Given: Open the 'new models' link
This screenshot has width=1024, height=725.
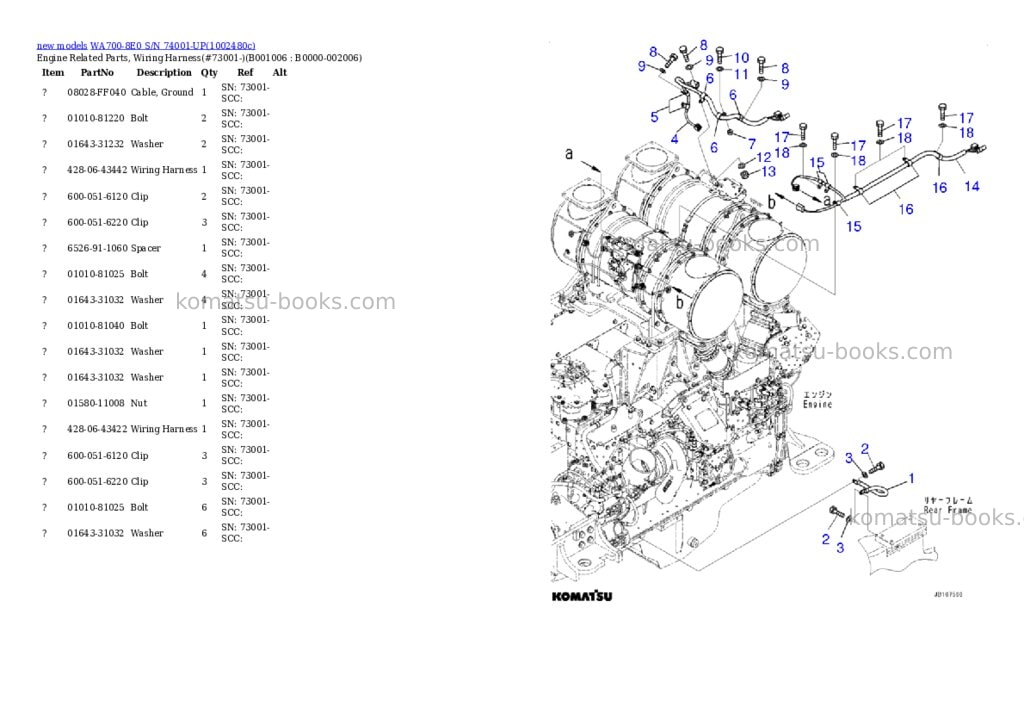Looking at the screenshot, I should coord(62,46).
